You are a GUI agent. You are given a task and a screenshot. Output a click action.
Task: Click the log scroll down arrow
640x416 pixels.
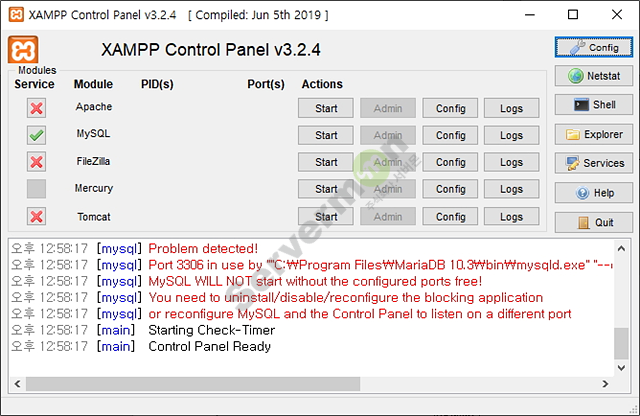(621, 368)
